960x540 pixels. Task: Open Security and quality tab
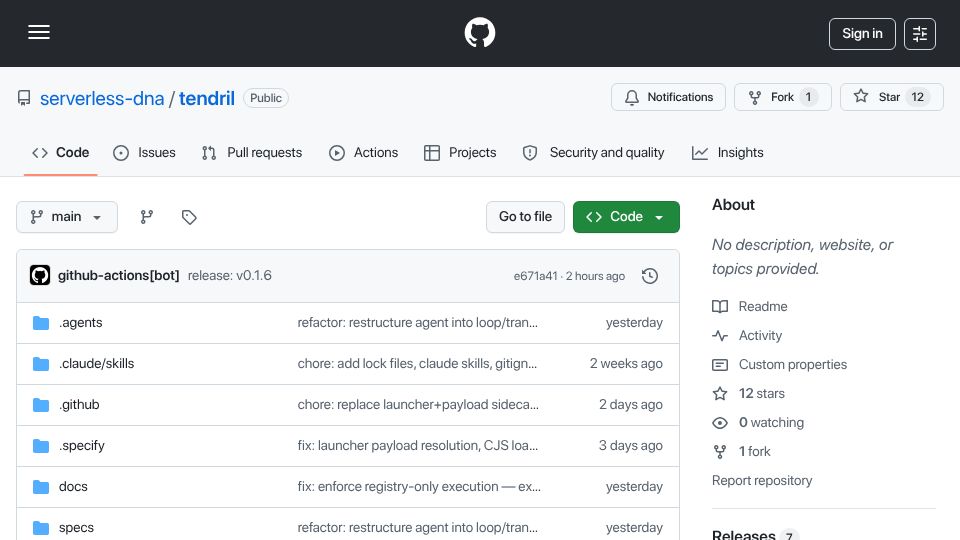coord(593,152)
